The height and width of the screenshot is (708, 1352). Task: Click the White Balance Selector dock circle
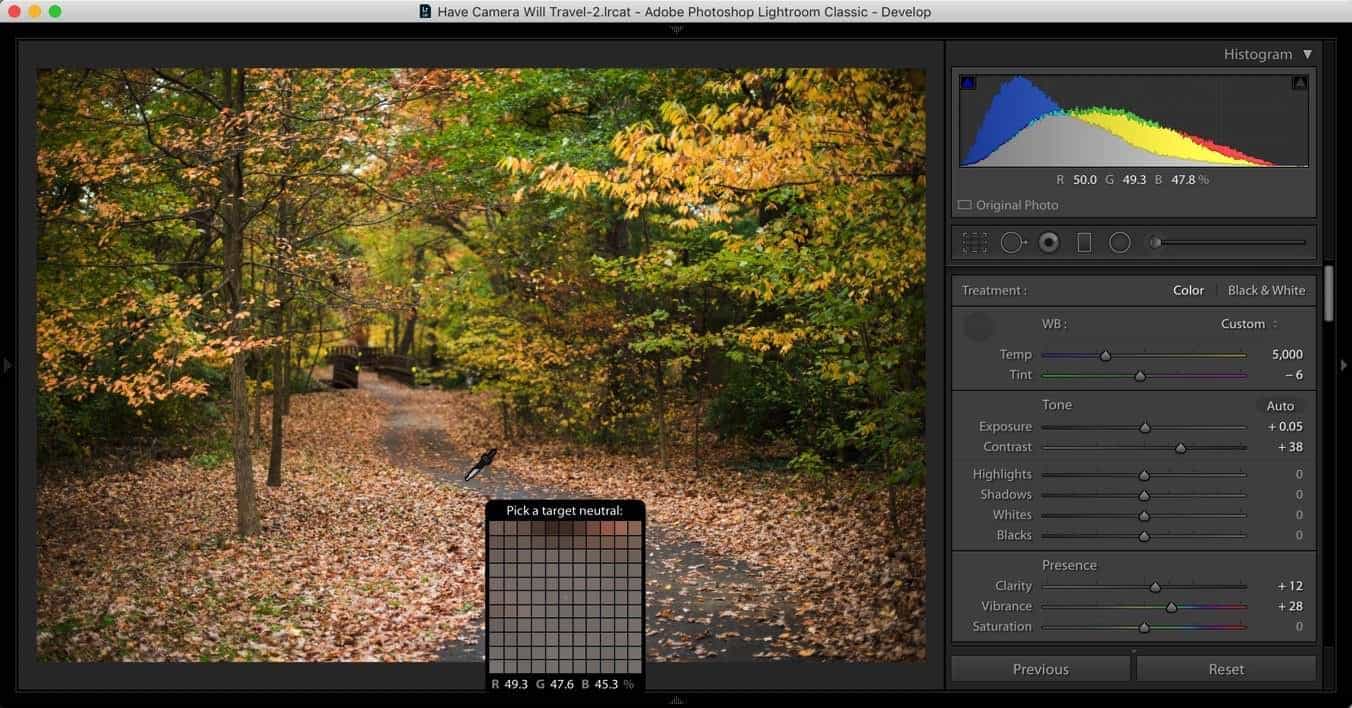[x=978, y=326]
